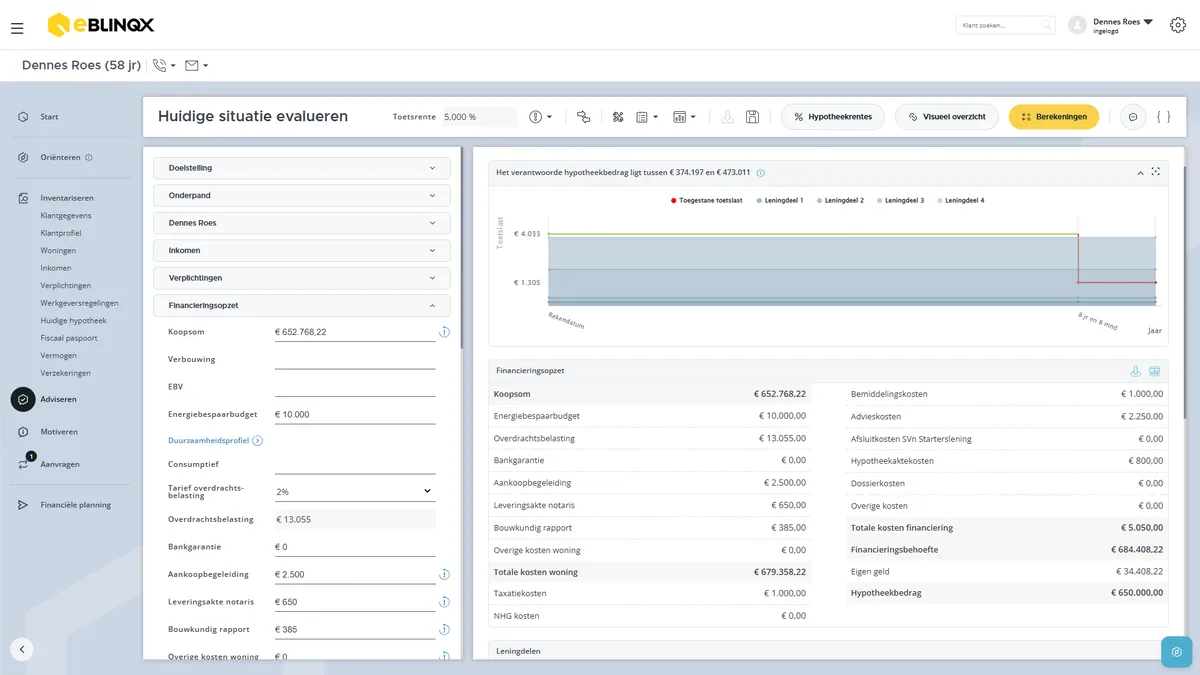Toggle Leningdeel 2 legend series
Image resolution: width=1200 pixels, height=675 pixels.
click(x=841, y=201)
